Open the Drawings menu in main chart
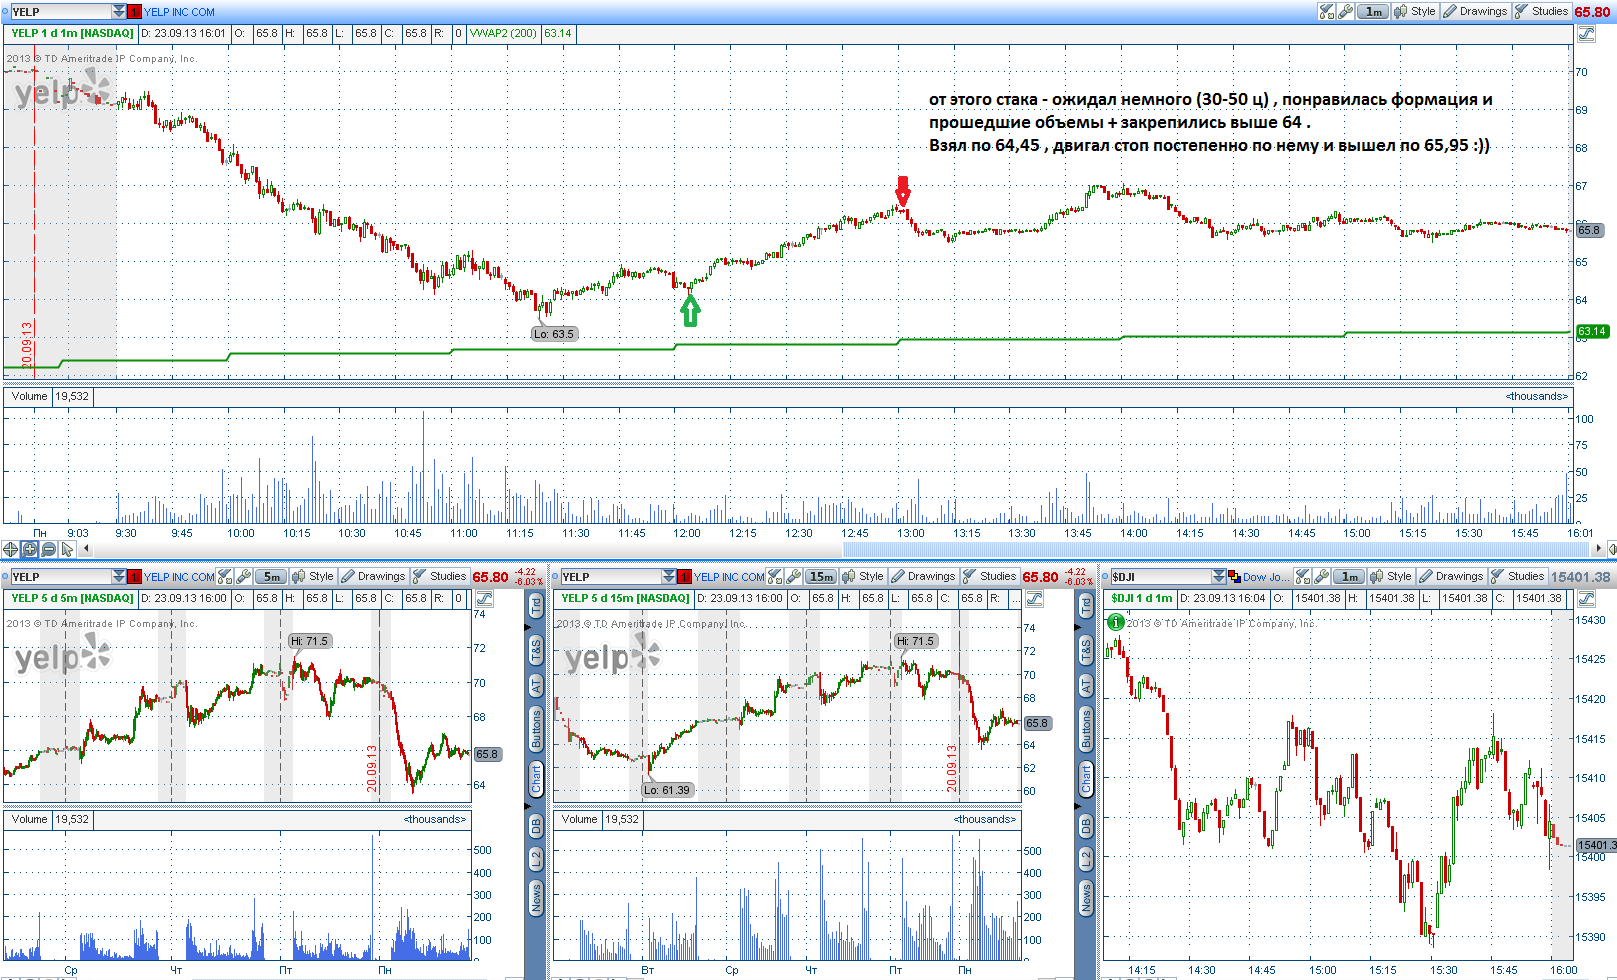 (x=1475, y=12)
